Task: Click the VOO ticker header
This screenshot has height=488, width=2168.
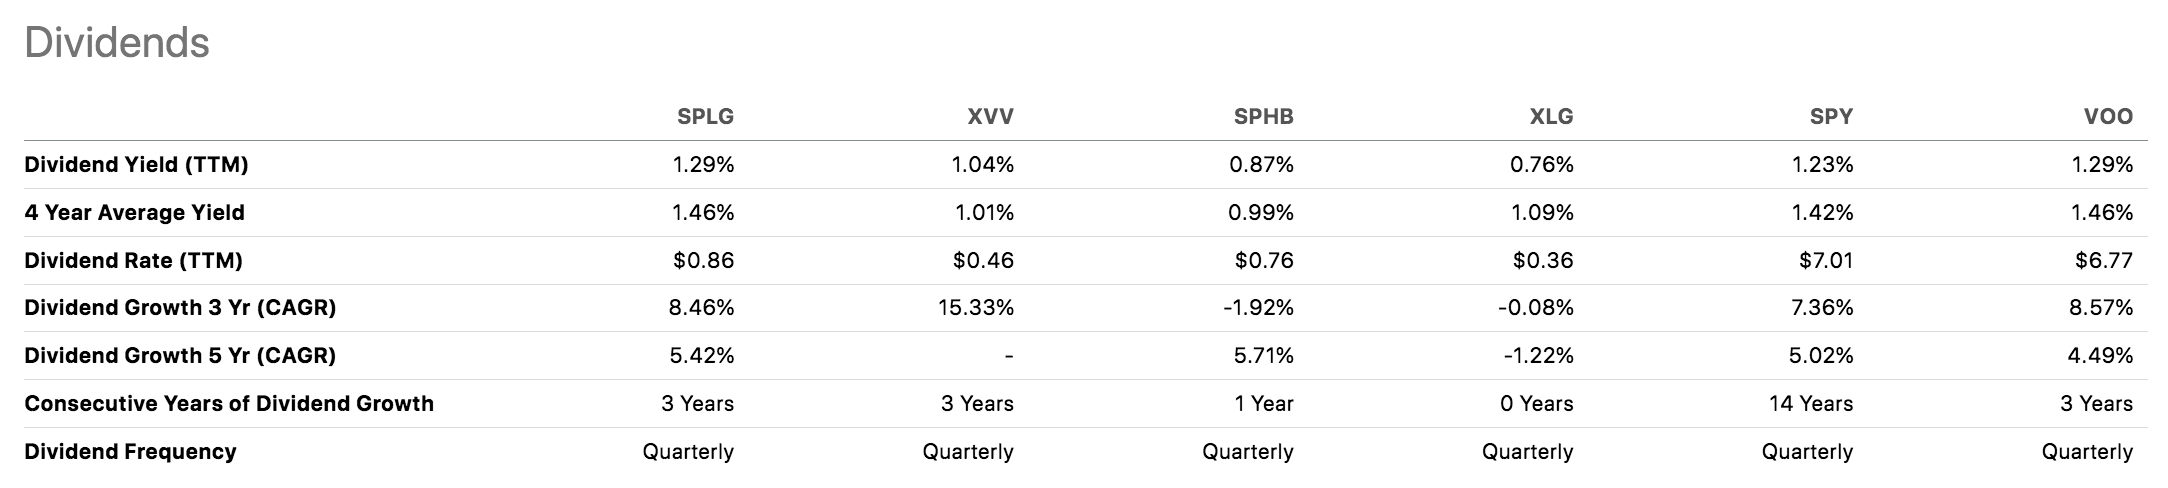Action: (x=2108, y=117)
